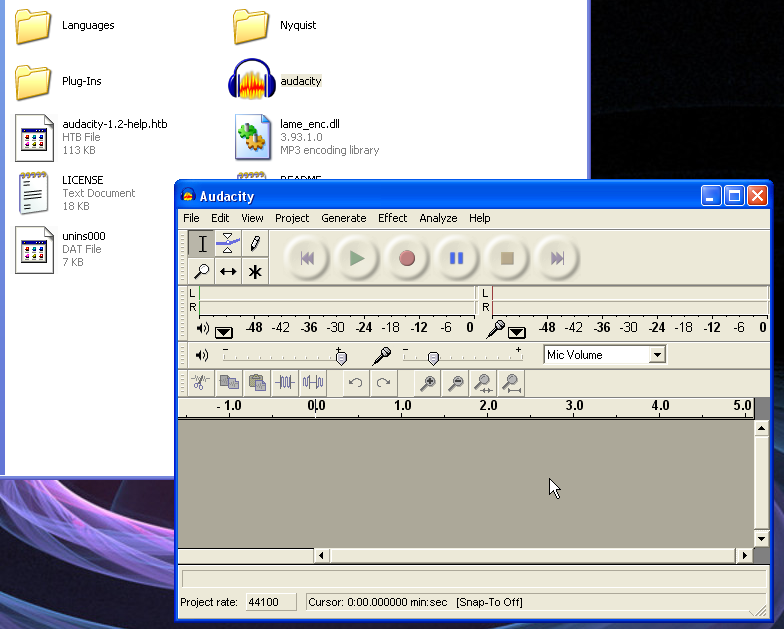
Task: Click the Zoom In toolbar icon
Action: (x=428, y=383)
